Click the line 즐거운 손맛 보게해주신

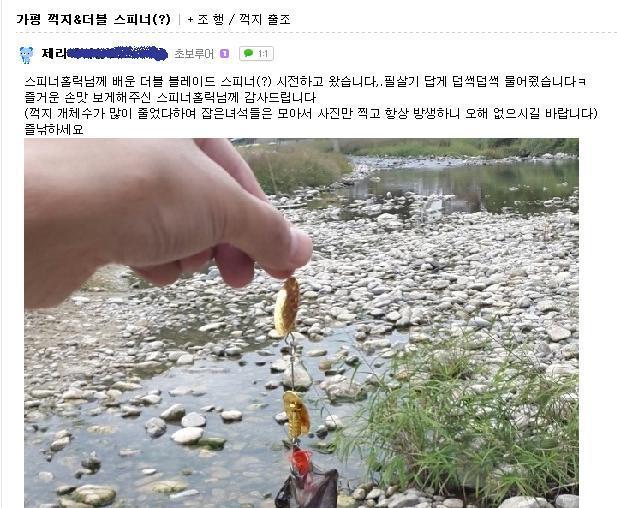click(x=170, y=97)
